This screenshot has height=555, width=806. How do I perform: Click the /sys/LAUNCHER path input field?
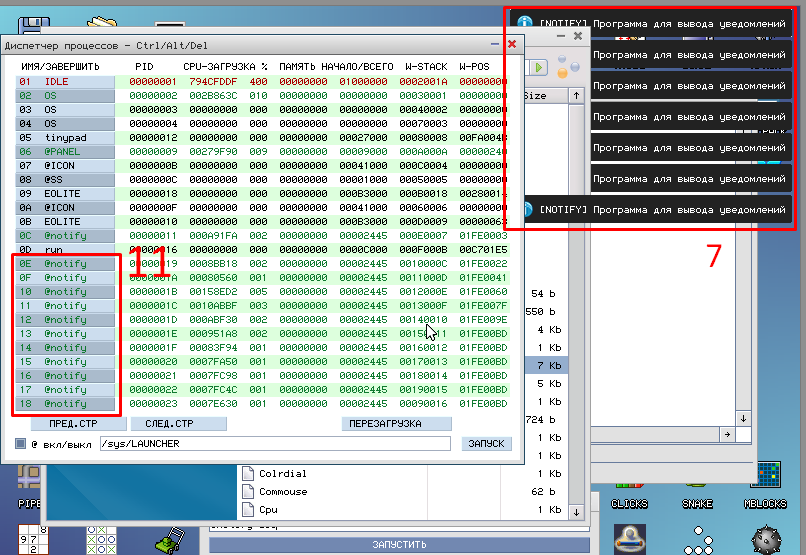[x=276, y=443]
